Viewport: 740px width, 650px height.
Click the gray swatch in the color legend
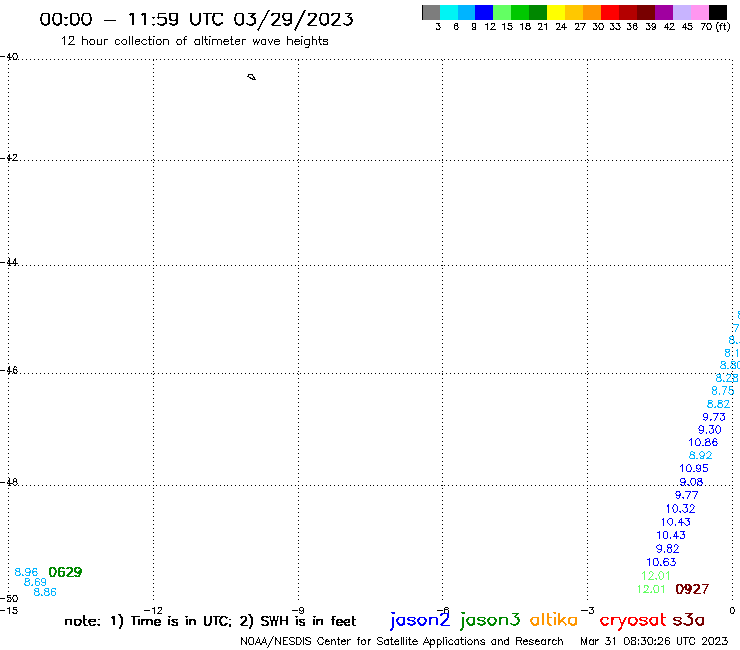[431, 12]
